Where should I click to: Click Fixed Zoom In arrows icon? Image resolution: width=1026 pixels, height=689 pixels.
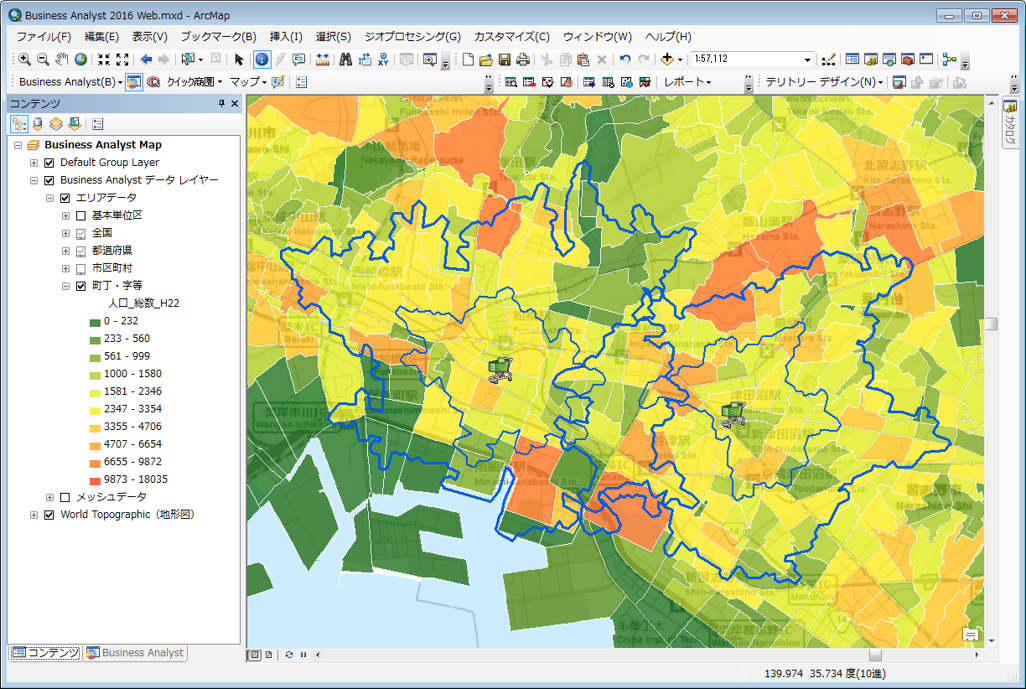tap(103, 60)
